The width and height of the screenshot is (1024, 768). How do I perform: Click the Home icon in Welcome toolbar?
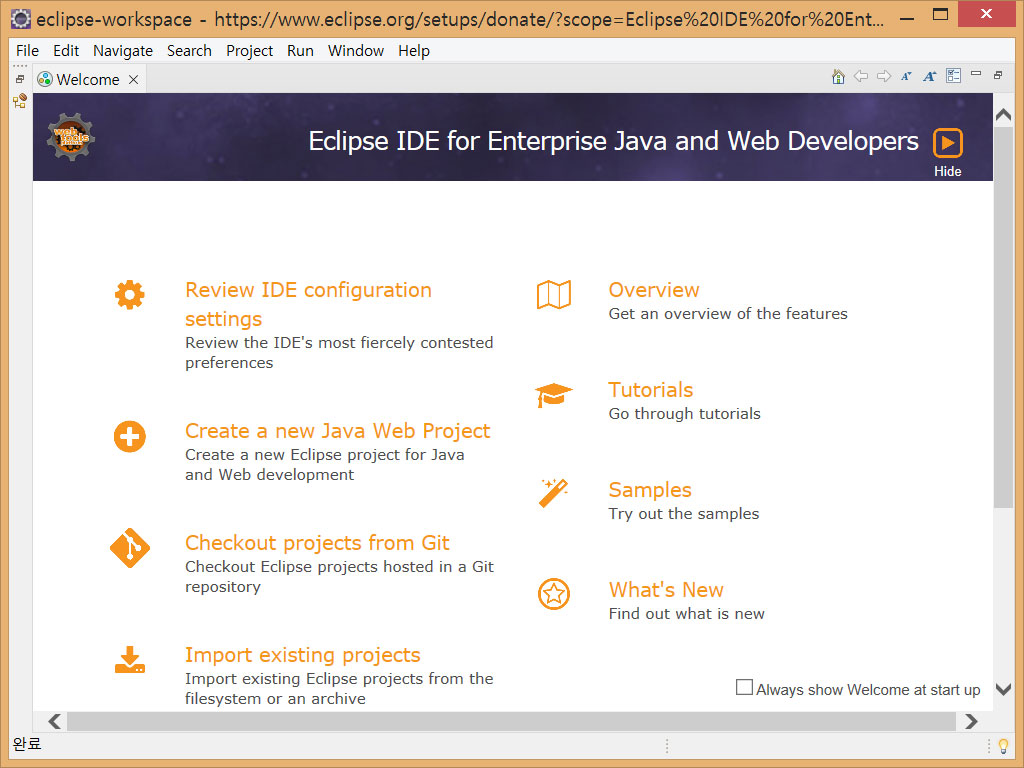pos(838,76)
